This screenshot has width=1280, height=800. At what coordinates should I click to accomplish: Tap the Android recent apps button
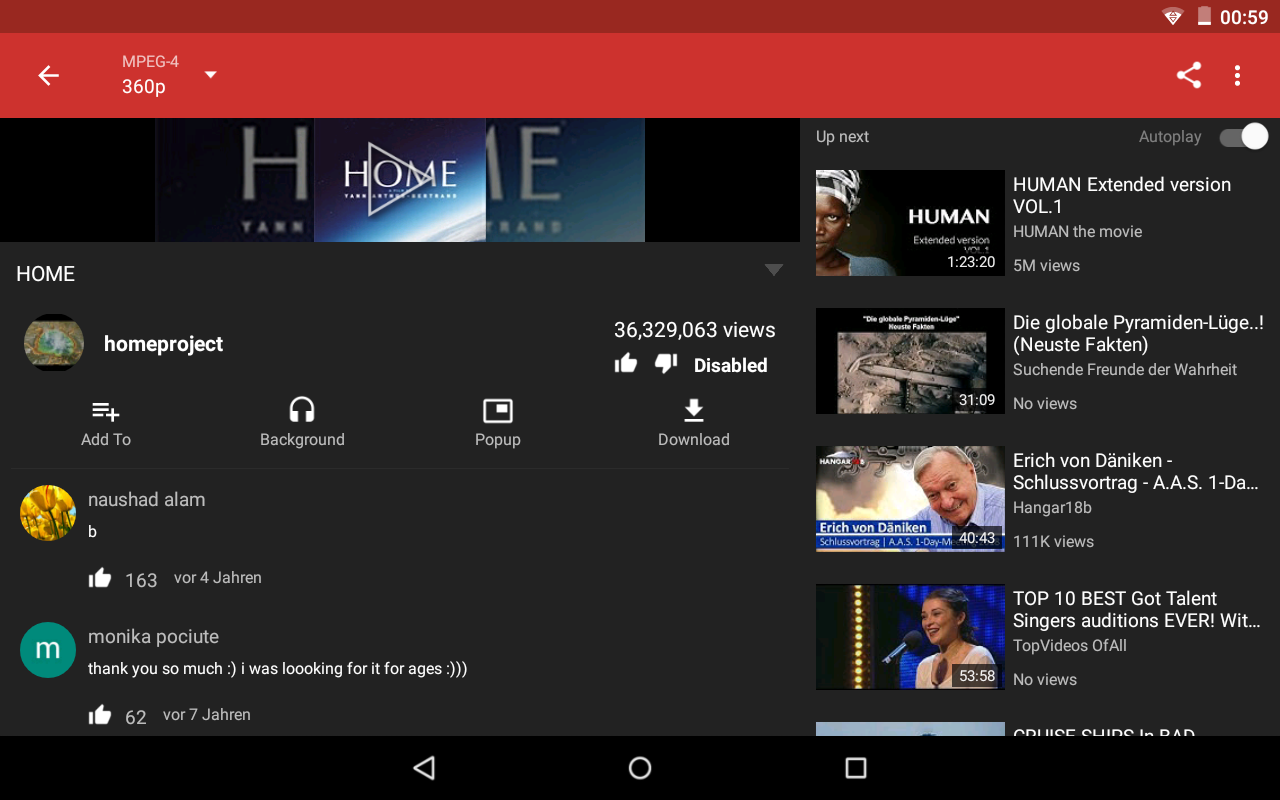tap(856, 768)
